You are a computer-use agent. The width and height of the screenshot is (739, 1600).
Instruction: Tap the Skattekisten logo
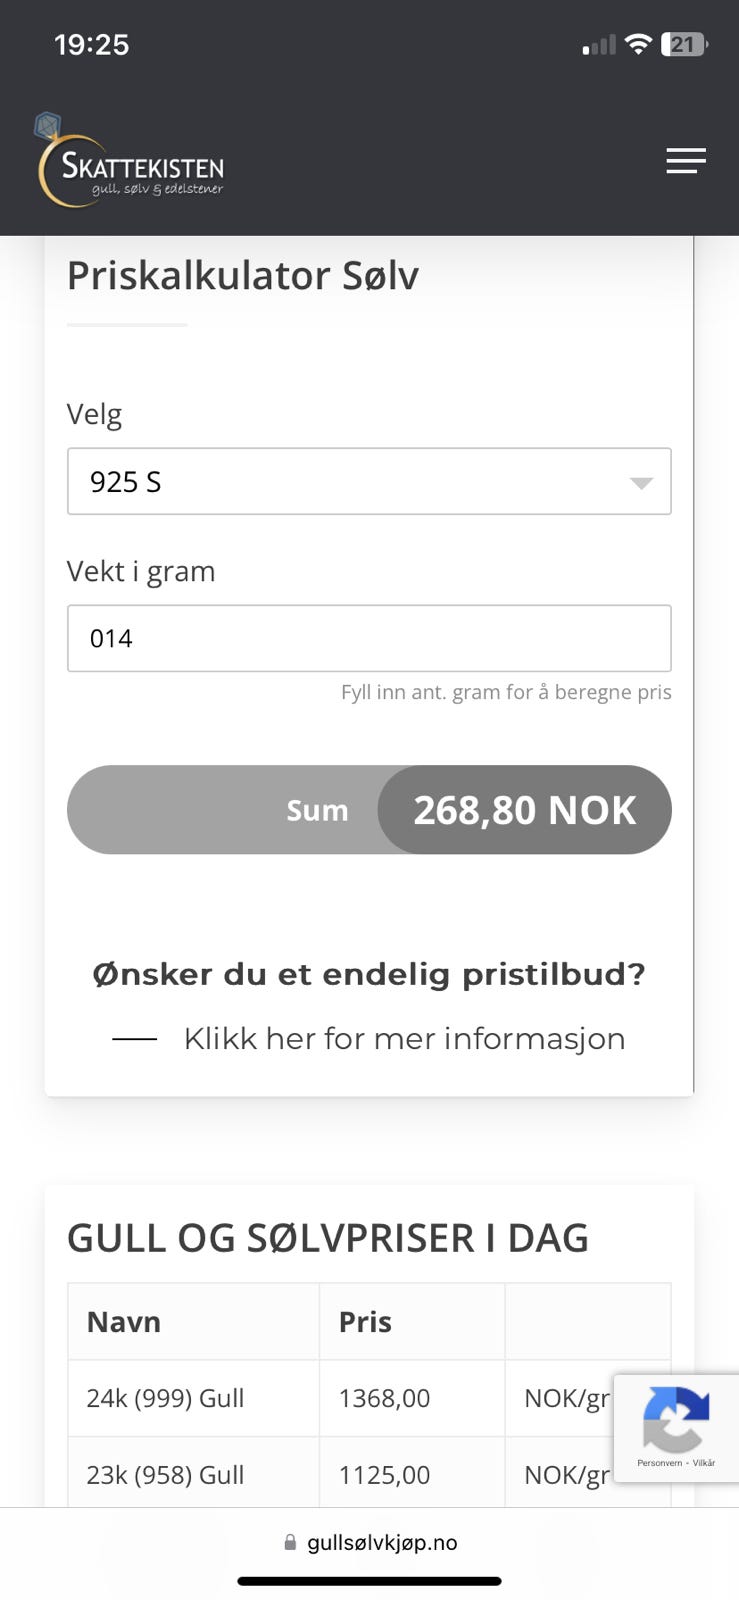[x=131, y=162]
